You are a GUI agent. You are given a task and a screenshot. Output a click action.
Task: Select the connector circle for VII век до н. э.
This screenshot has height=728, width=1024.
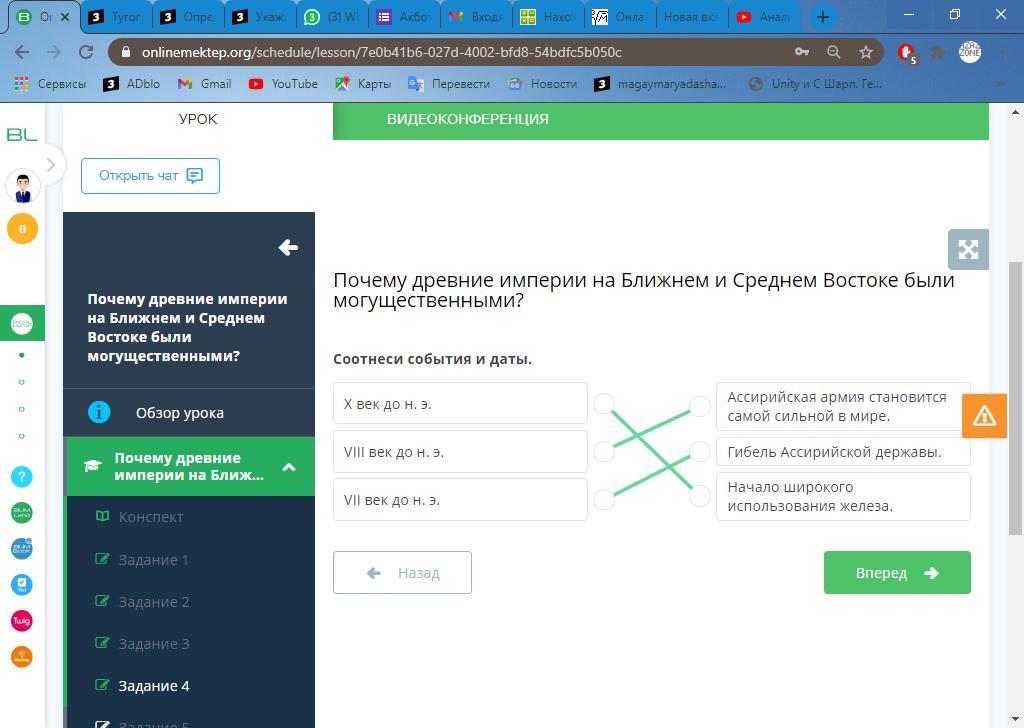click(x=604, y=499)
